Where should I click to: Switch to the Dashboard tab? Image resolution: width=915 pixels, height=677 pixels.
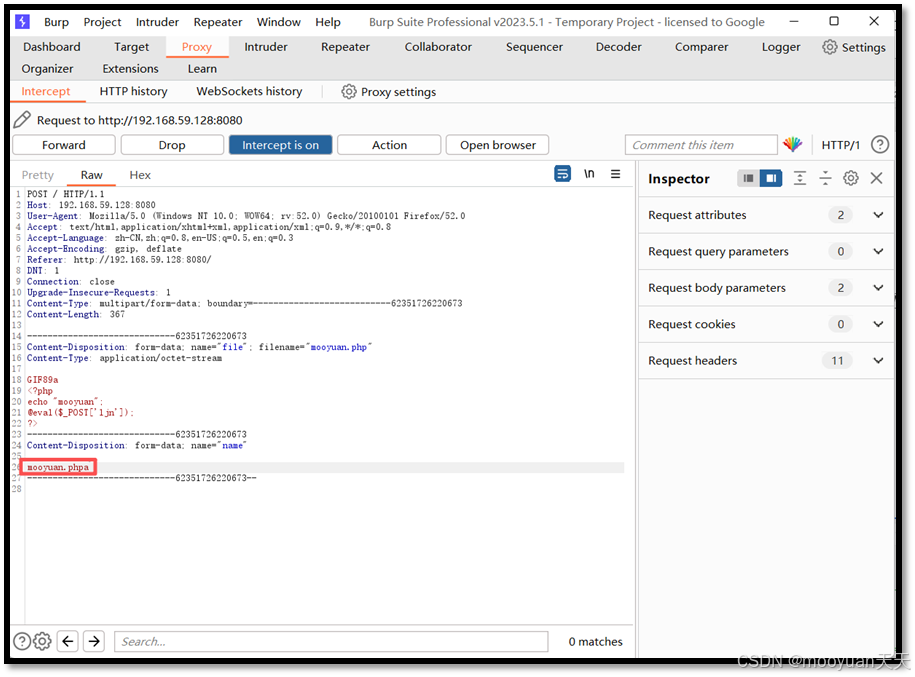tap(52, 47)
